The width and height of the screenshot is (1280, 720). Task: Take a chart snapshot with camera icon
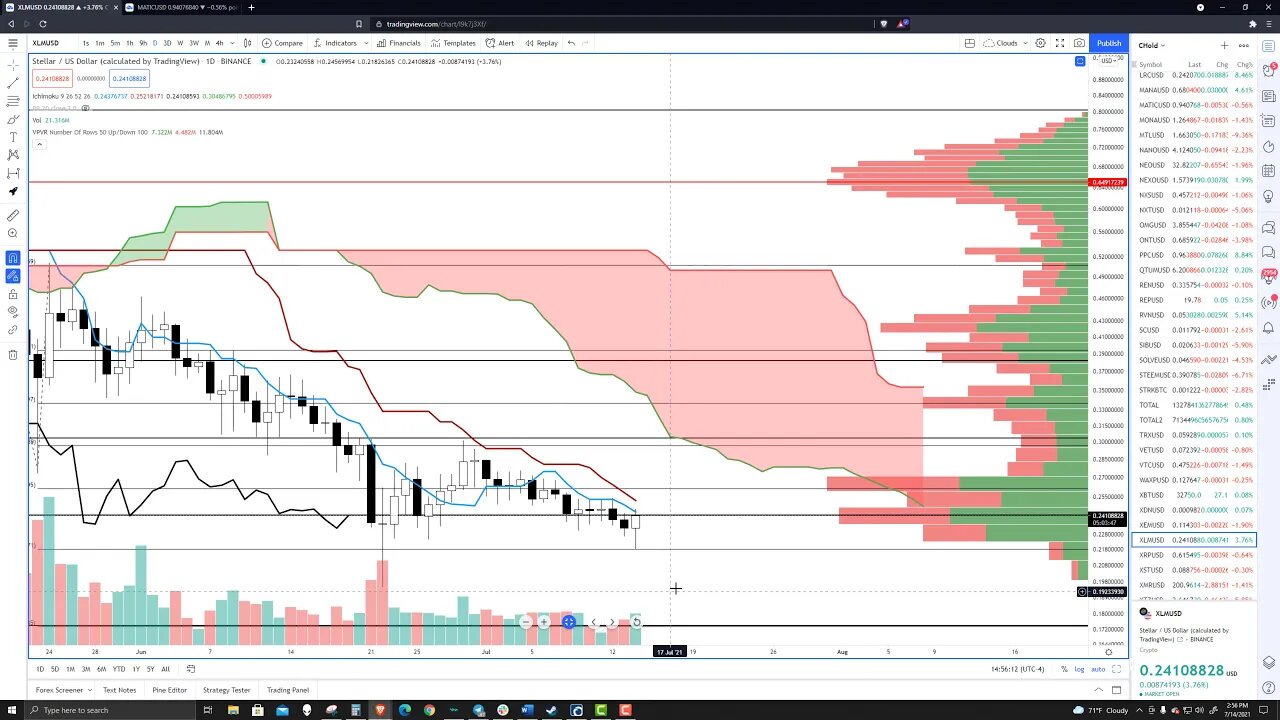pyautogui.click(x=1079, y=43)
